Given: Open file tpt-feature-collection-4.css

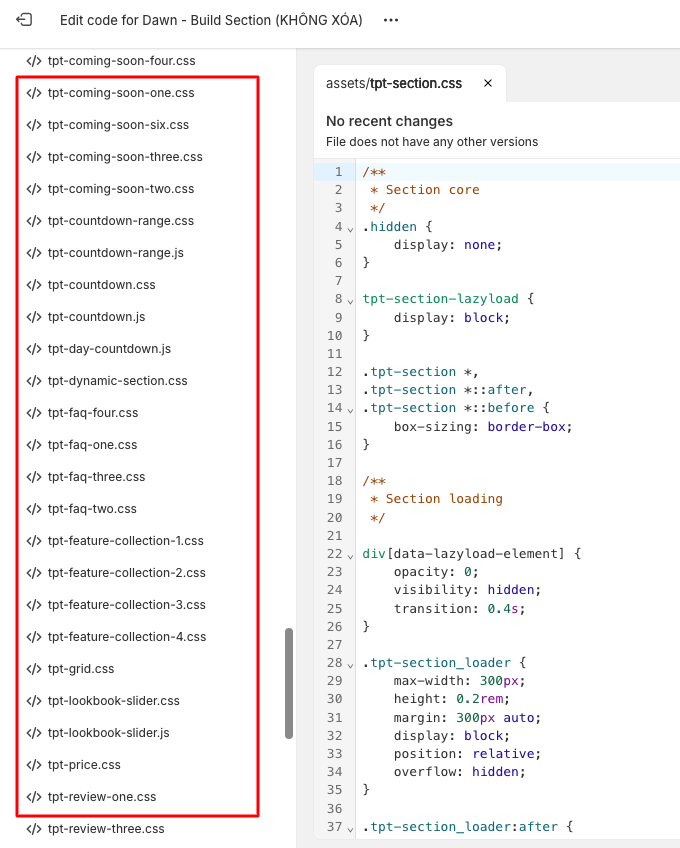Looking at the screenshot, I should tap(127, 637).
